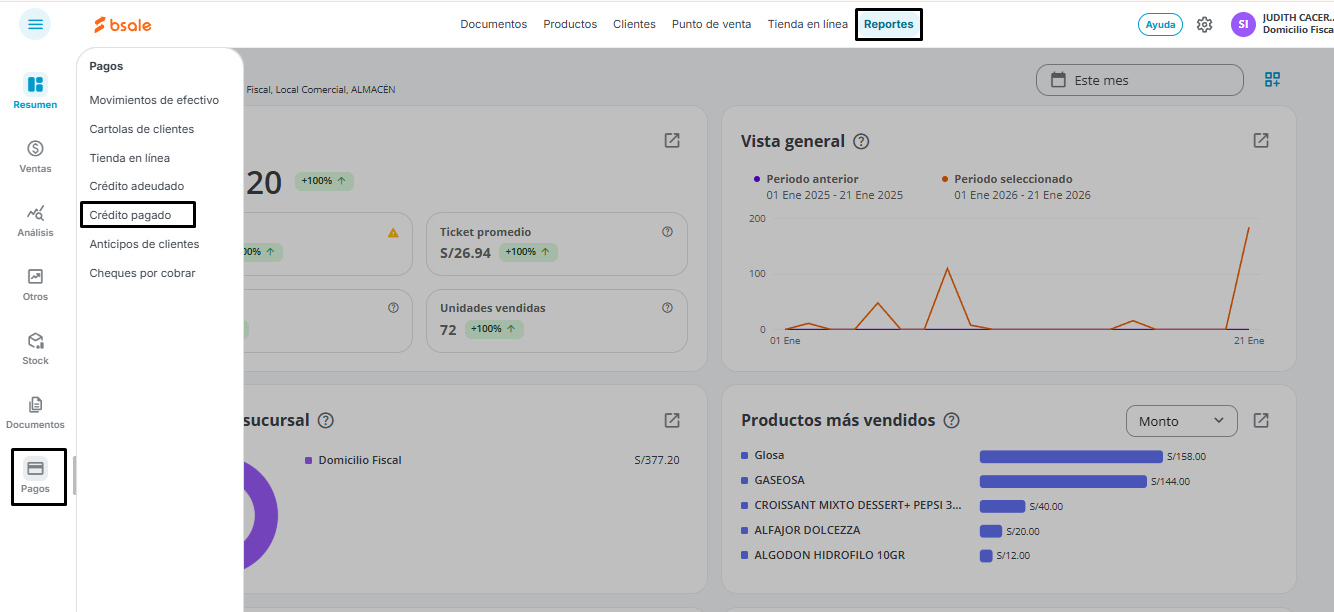Open Vista general in external view

[1261, 140]
